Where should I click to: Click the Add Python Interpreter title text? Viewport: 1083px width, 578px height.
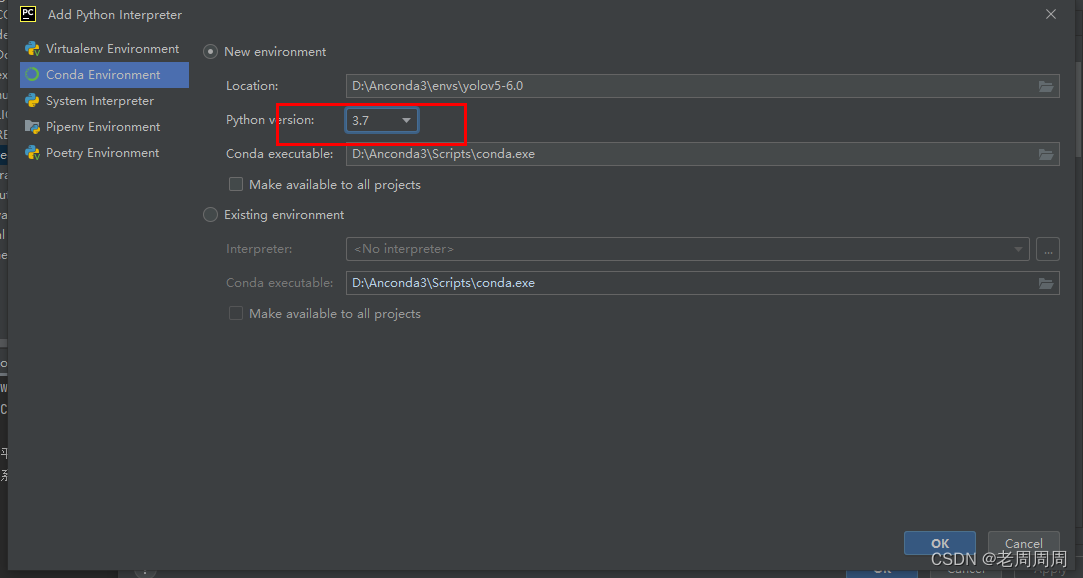click(x=115, y=15)
